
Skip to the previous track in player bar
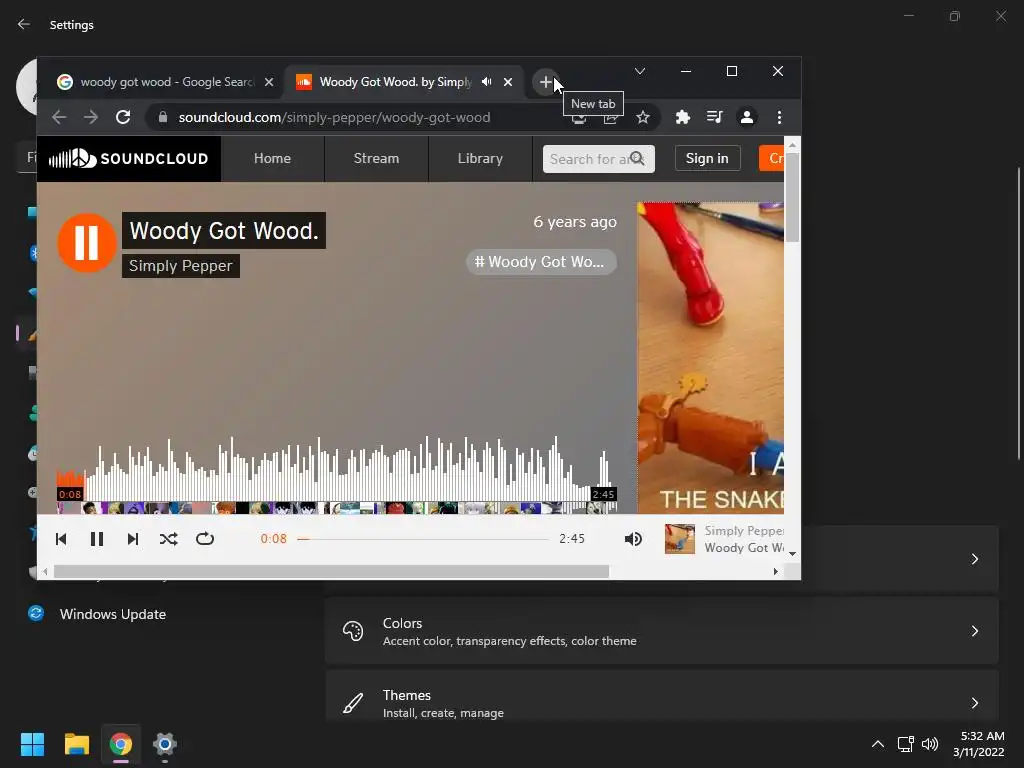[61, 539]
